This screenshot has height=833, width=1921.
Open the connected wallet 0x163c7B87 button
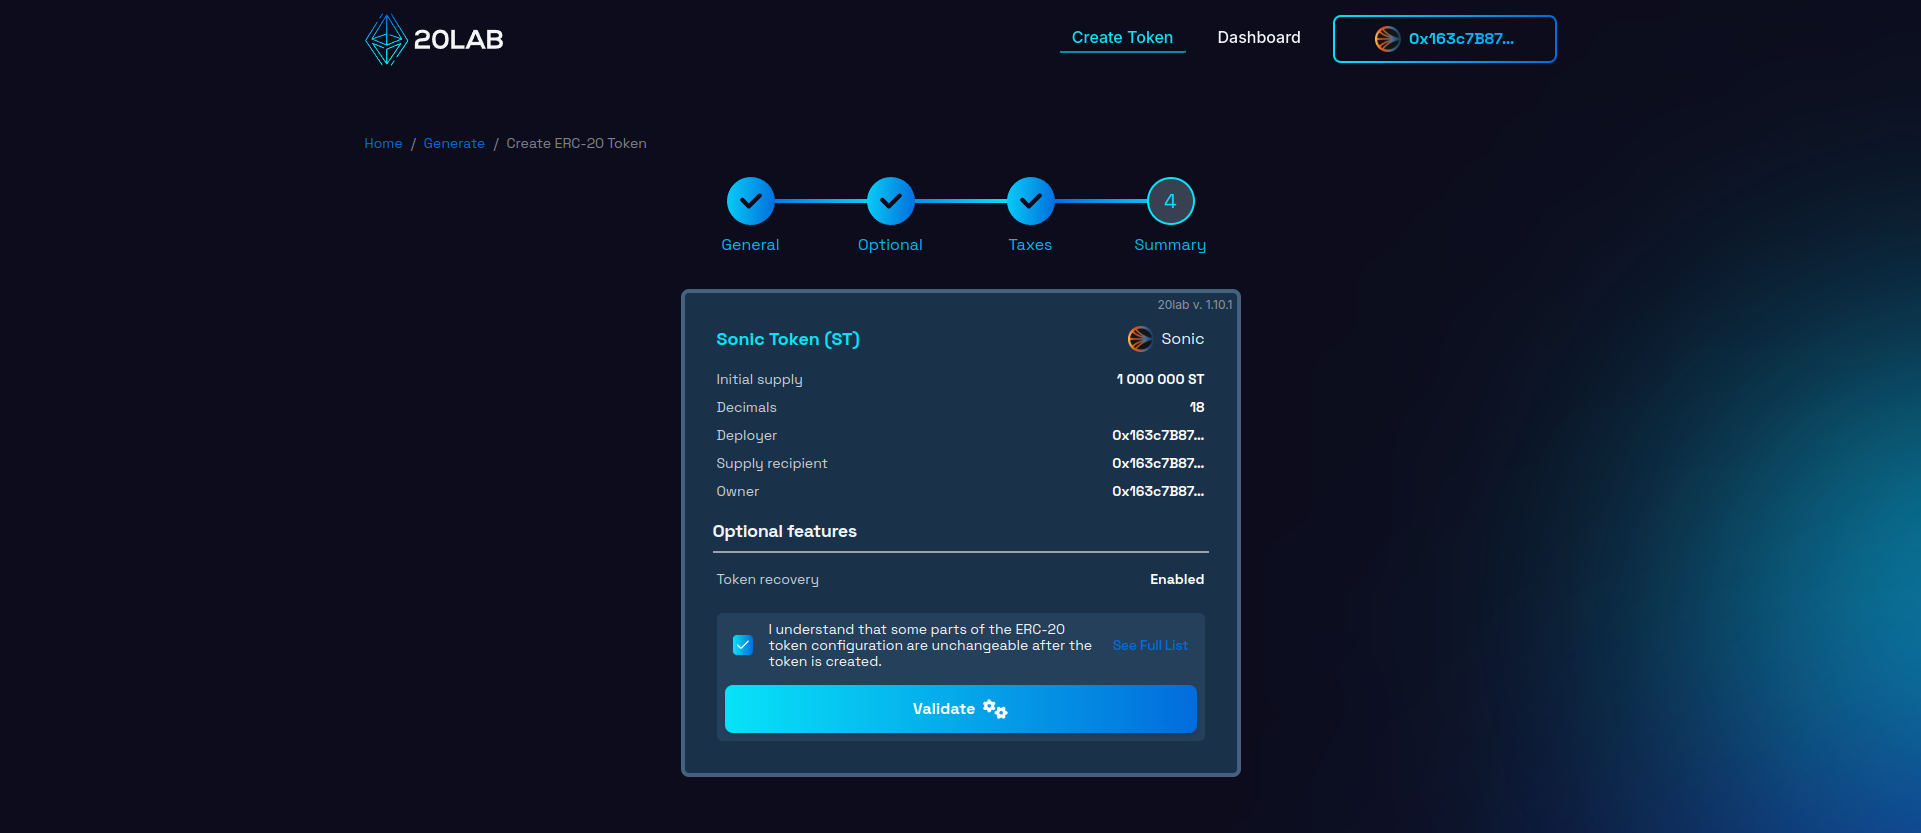tap(1444, 39)
